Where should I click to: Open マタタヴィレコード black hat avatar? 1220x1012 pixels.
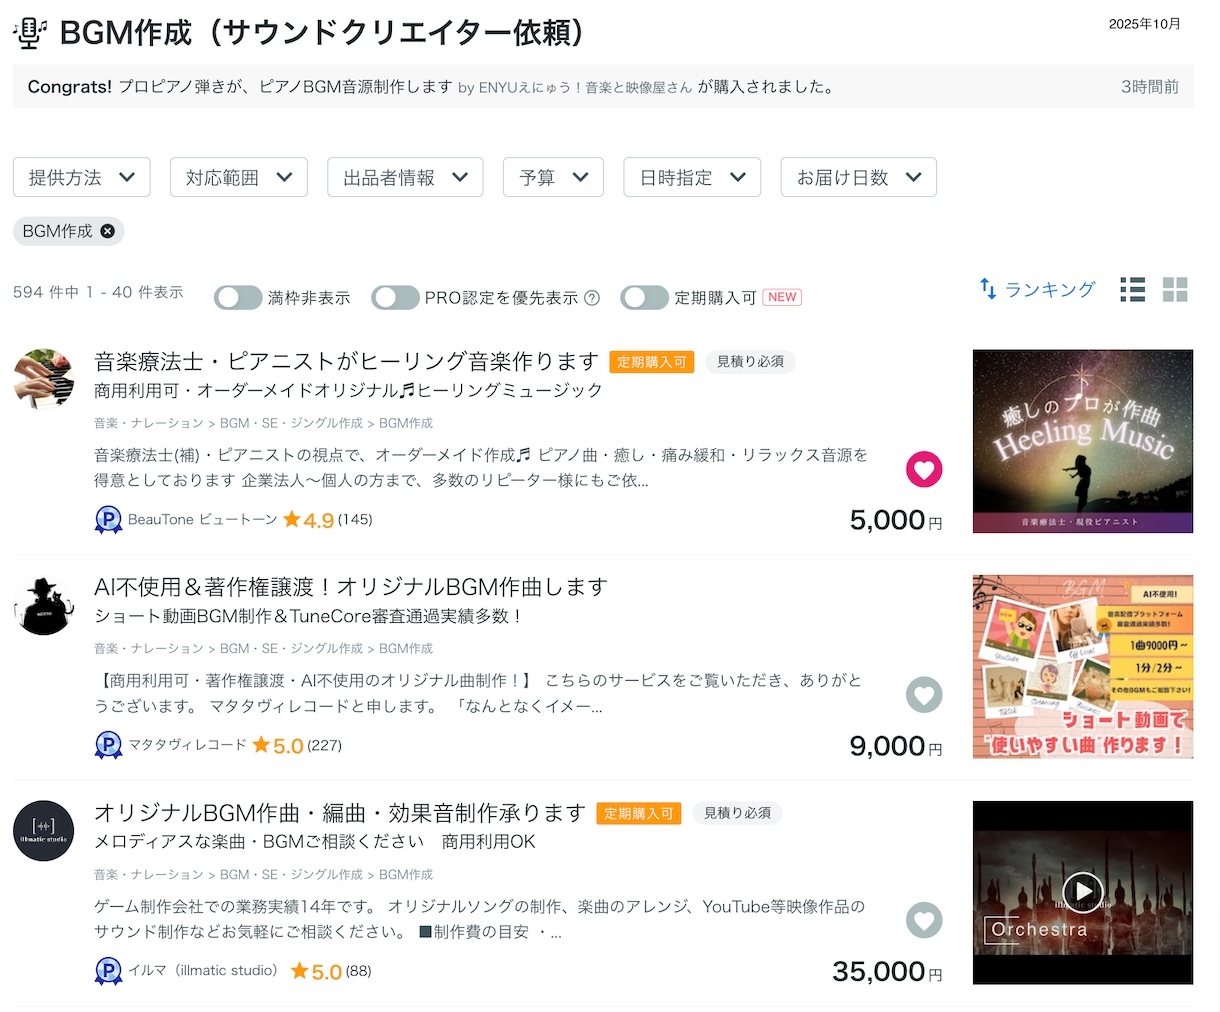[44, 606]
